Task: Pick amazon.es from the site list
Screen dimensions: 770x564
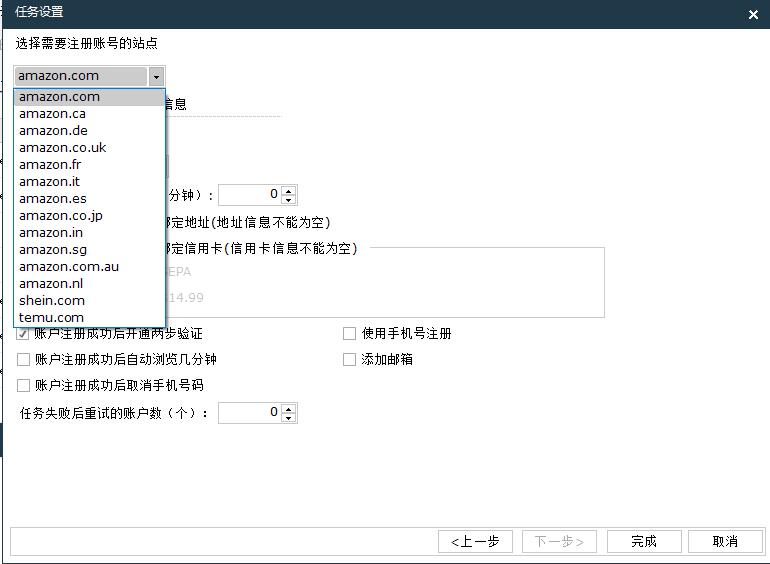Action: [89, 199]
